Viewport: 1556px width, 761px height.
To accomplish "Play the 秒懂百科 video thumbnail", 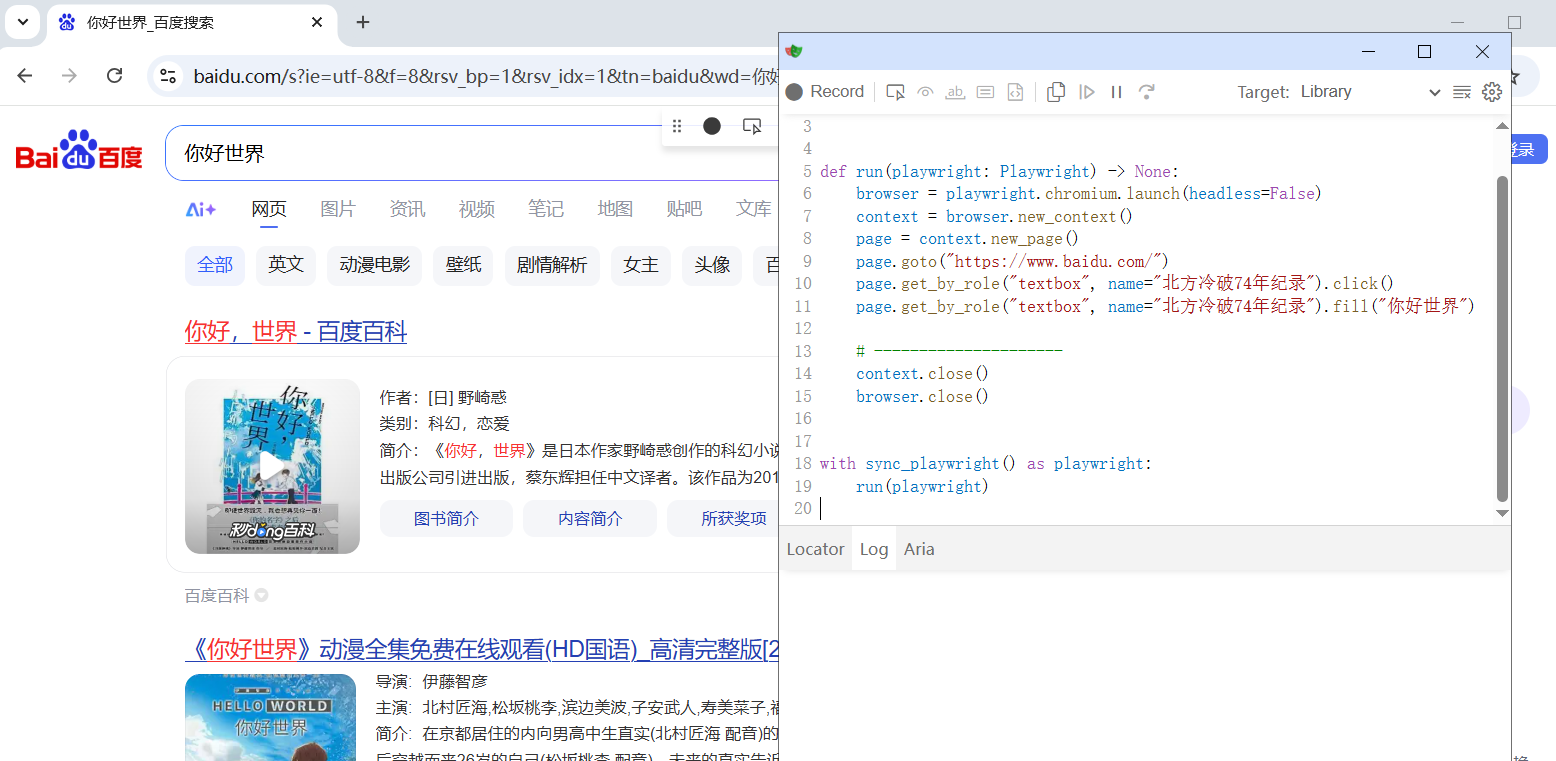I will point(272,466).
